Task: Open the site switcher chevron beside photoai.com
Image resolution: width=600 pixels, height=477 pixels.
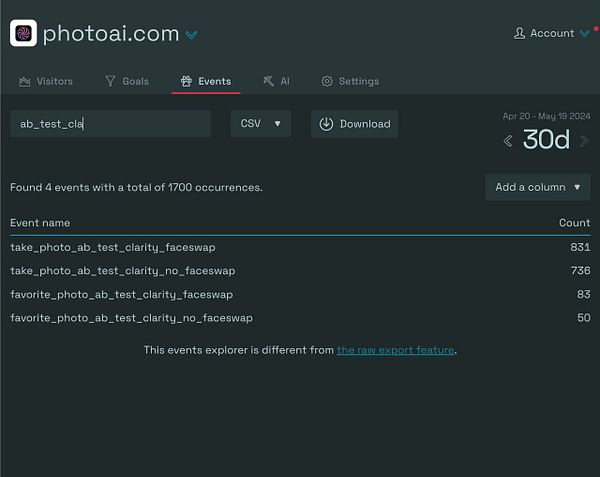Action: pyautogui.click(x=191, y=35)
